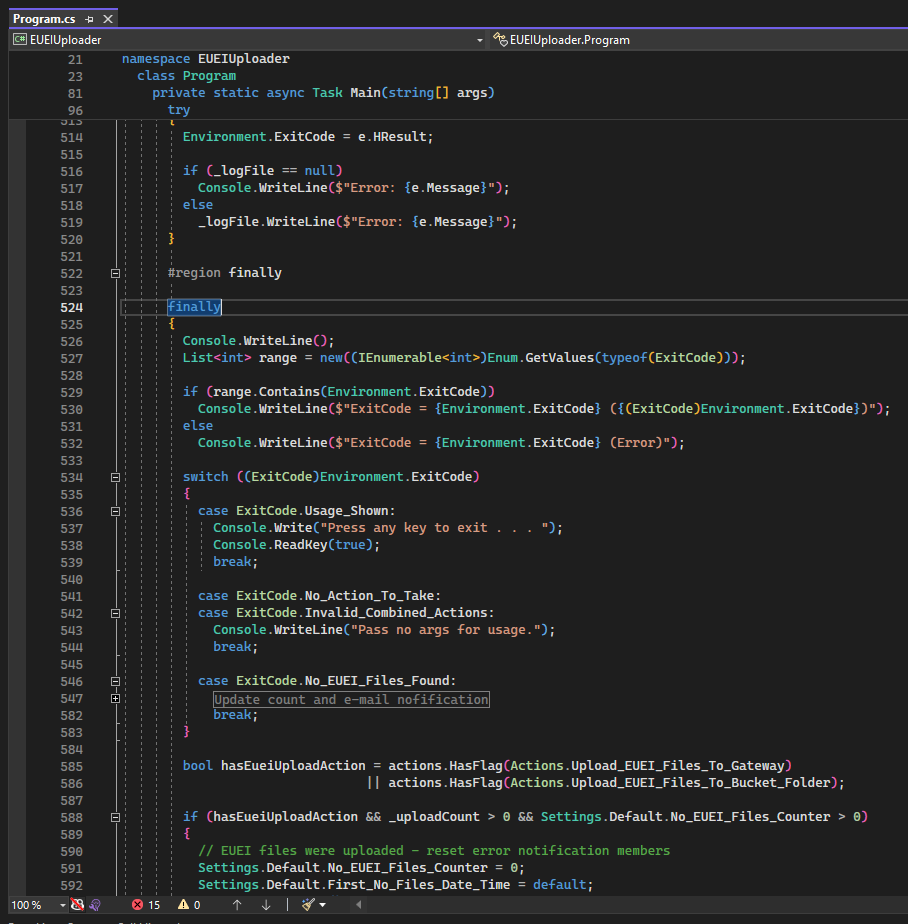
Task: Collapse case No_EUEI_Files_Found block at line 546
Action: point(115,681)
